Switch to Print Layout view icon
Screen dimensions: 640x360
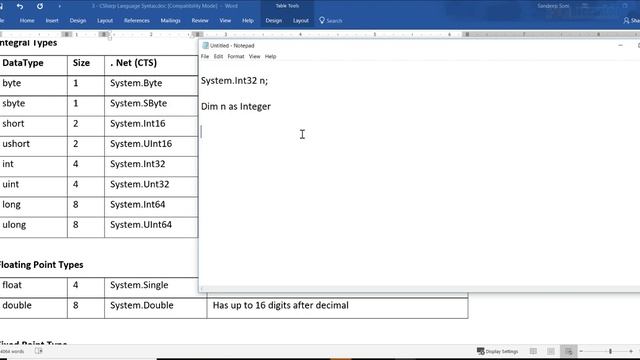551,351
